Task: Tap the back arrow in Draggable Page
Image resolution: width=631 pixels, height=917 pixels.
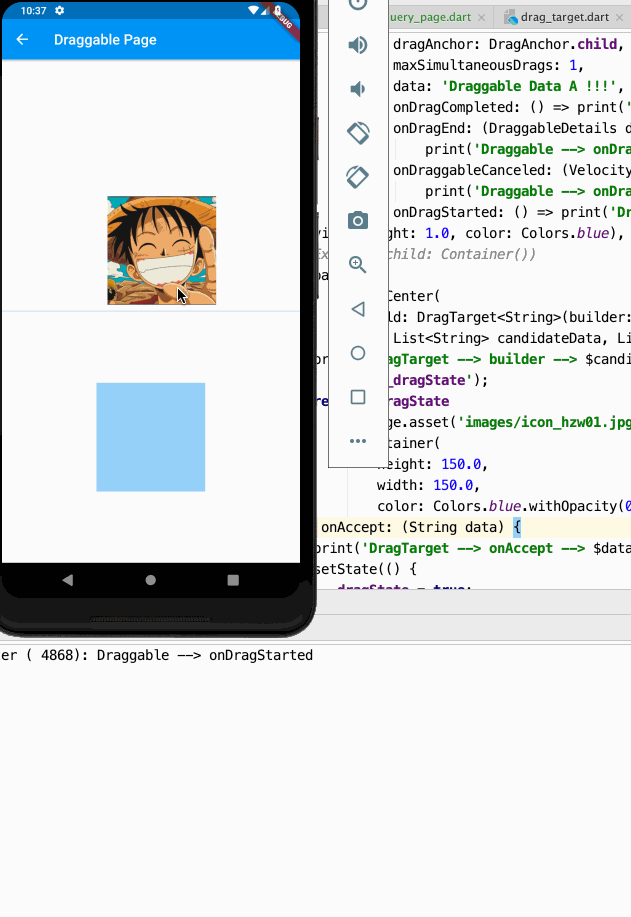Action: (22, 39)
